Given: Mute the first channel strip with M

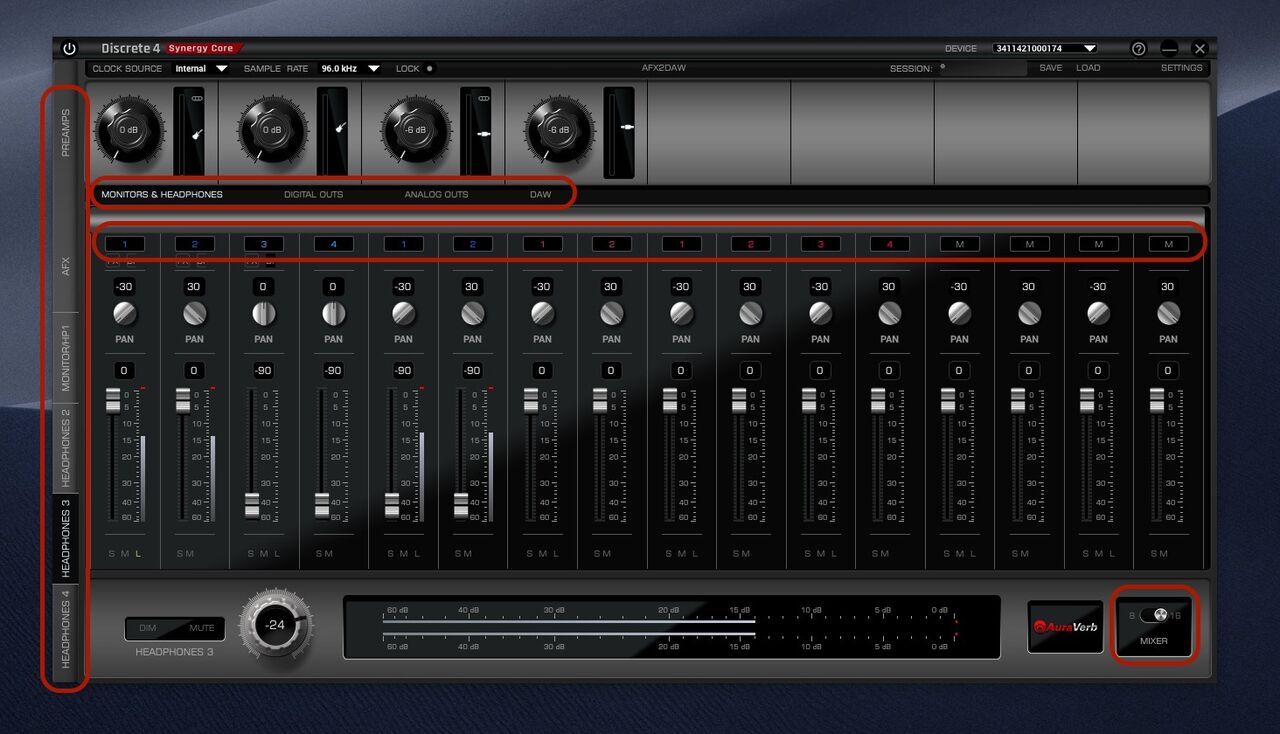Looking at the screenshot, I should click(124, 553).
